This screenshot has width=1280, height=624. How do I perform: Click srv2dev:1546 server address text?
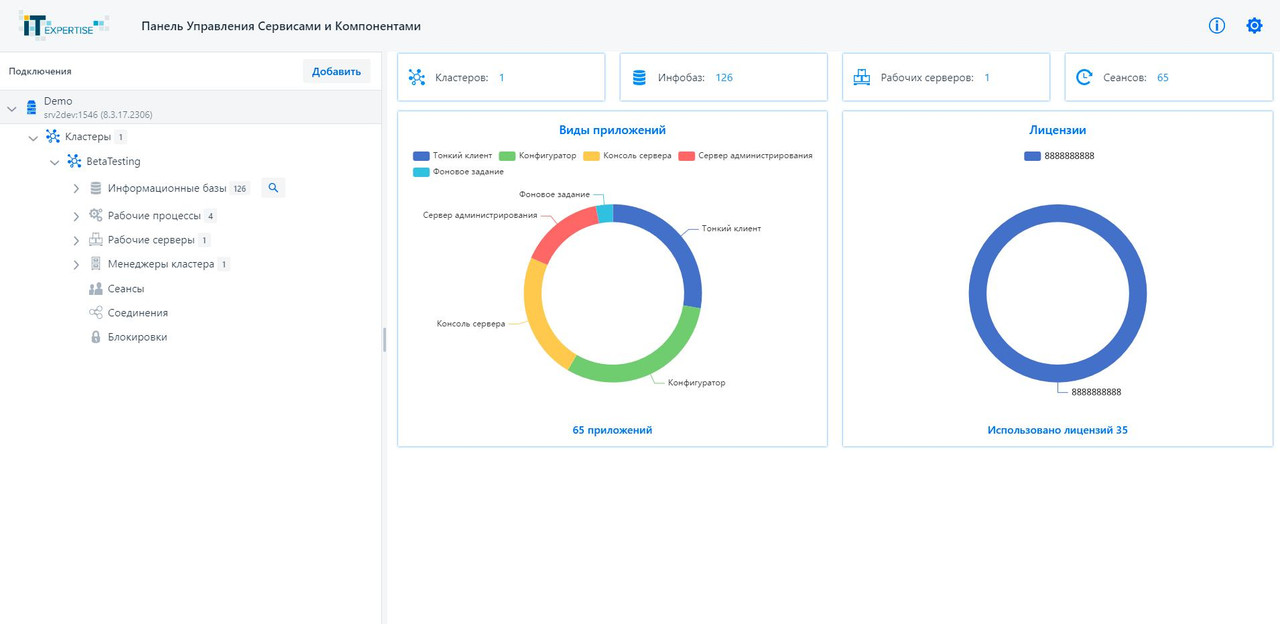point(98,115)
